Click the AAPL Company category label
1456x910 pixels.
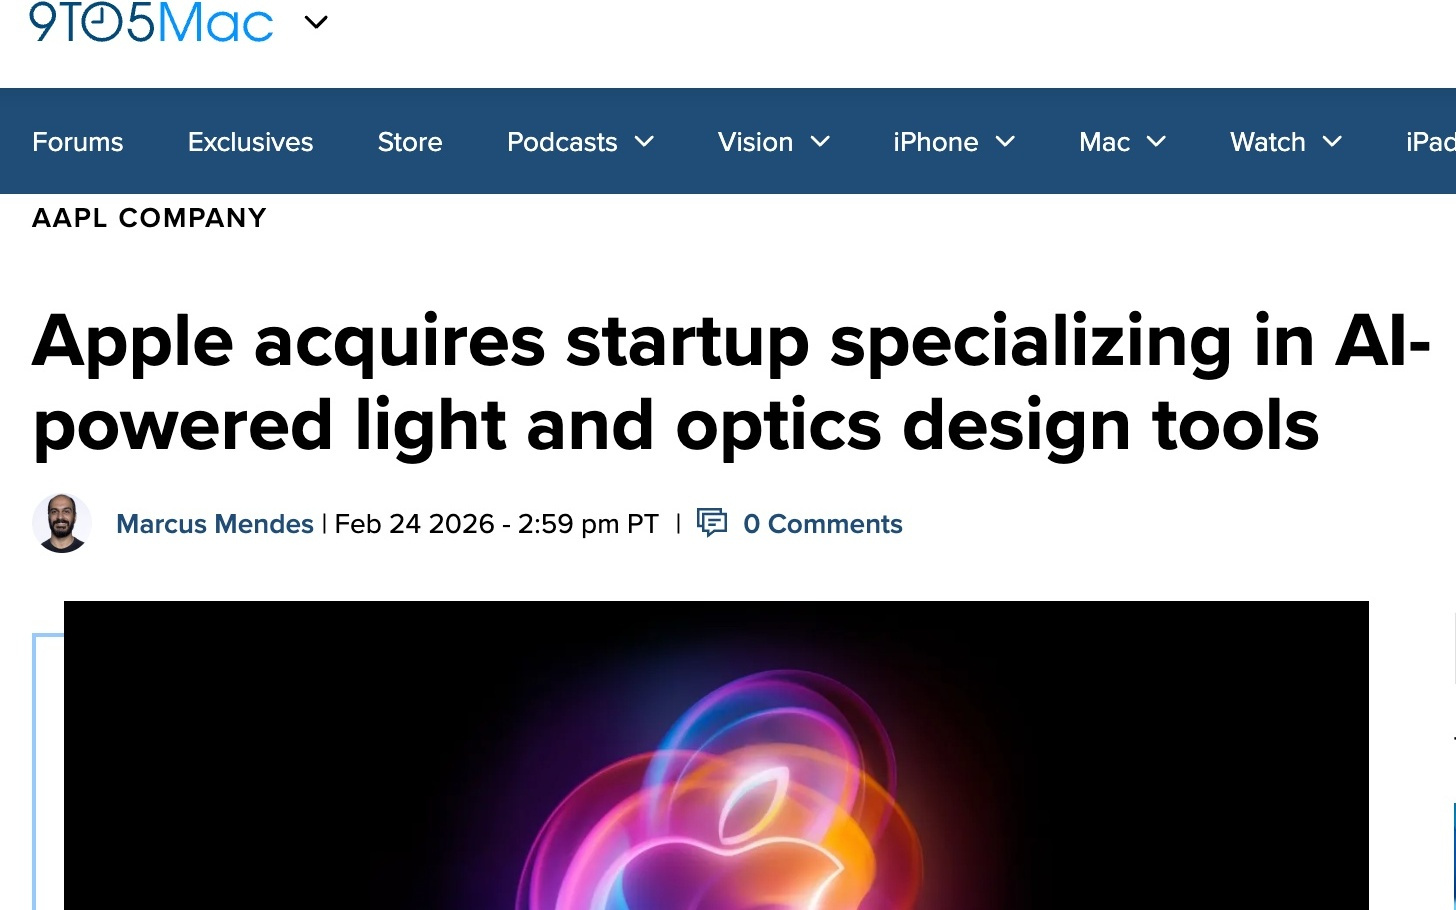(149, 218)
